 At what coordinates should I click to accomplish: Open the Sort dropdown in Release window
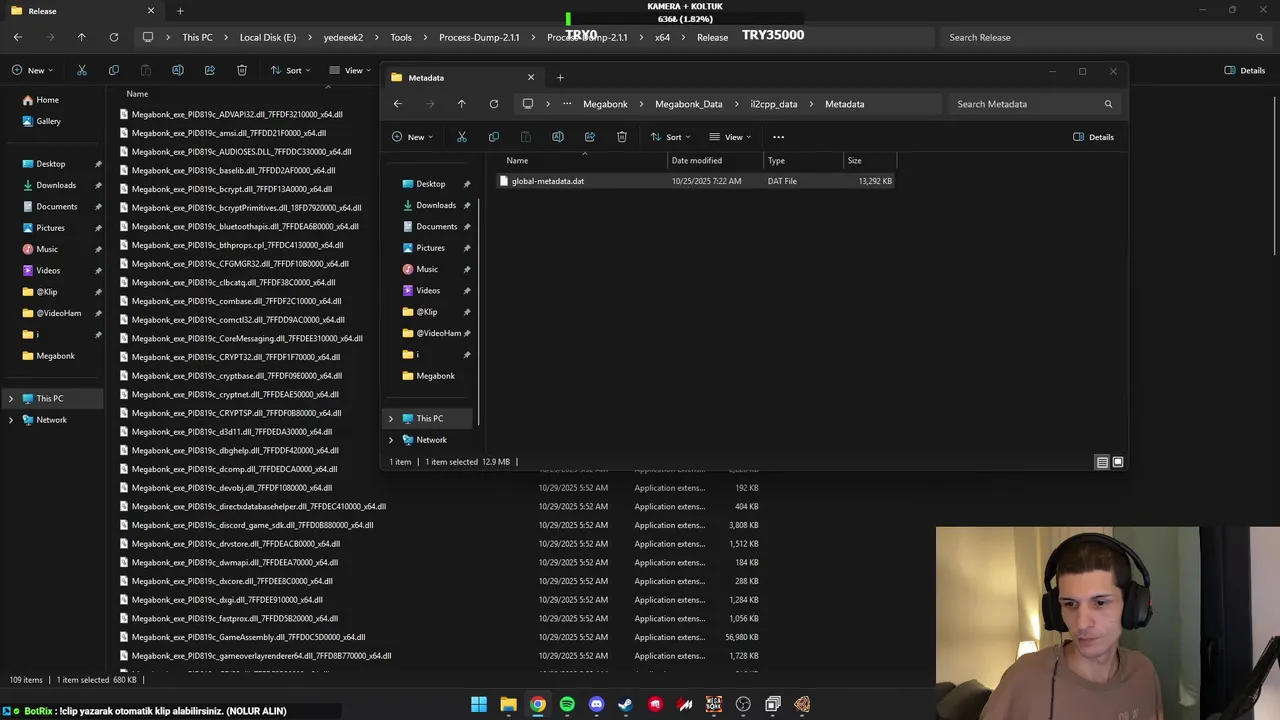point(290,70)
